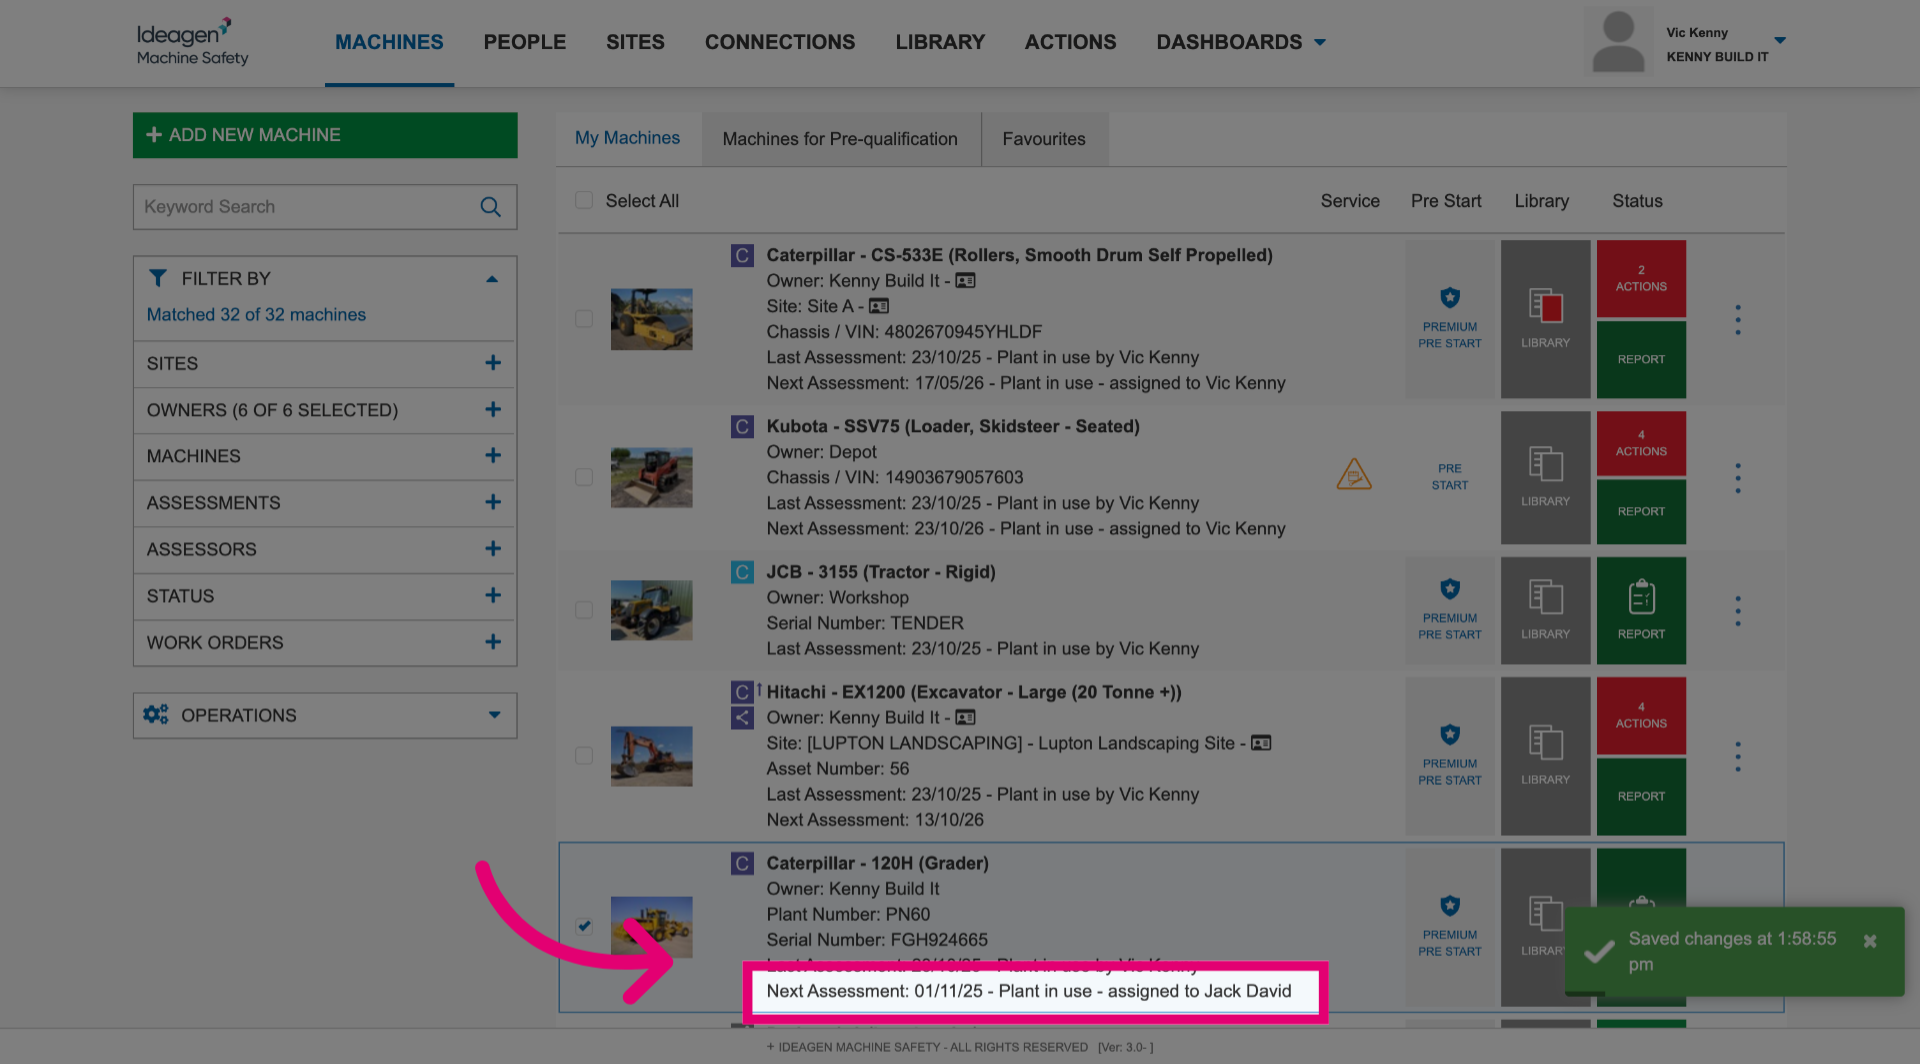Screen dimensions: 1920x1064
Task: Open the 4 Actions for Hitachi EX1200
Action: 1641,715
